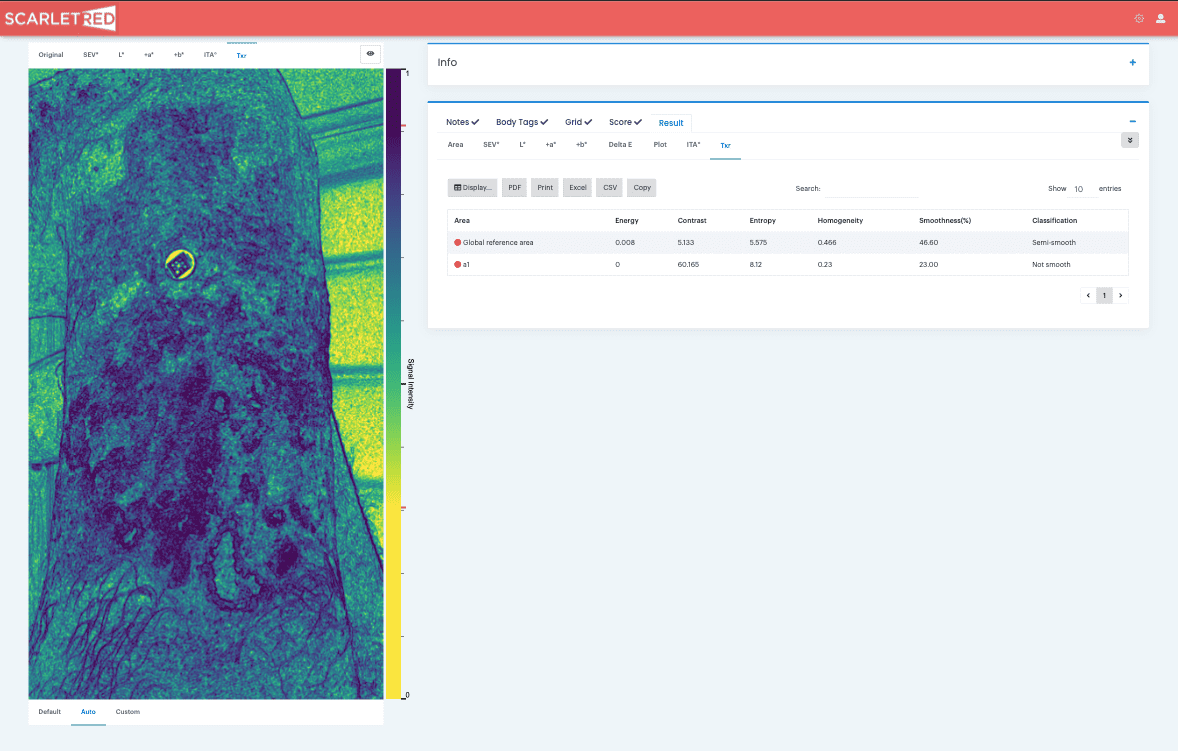Screen dimensions: 1178x751
Task: Select the Global reference area row
Action: (787, 243)
